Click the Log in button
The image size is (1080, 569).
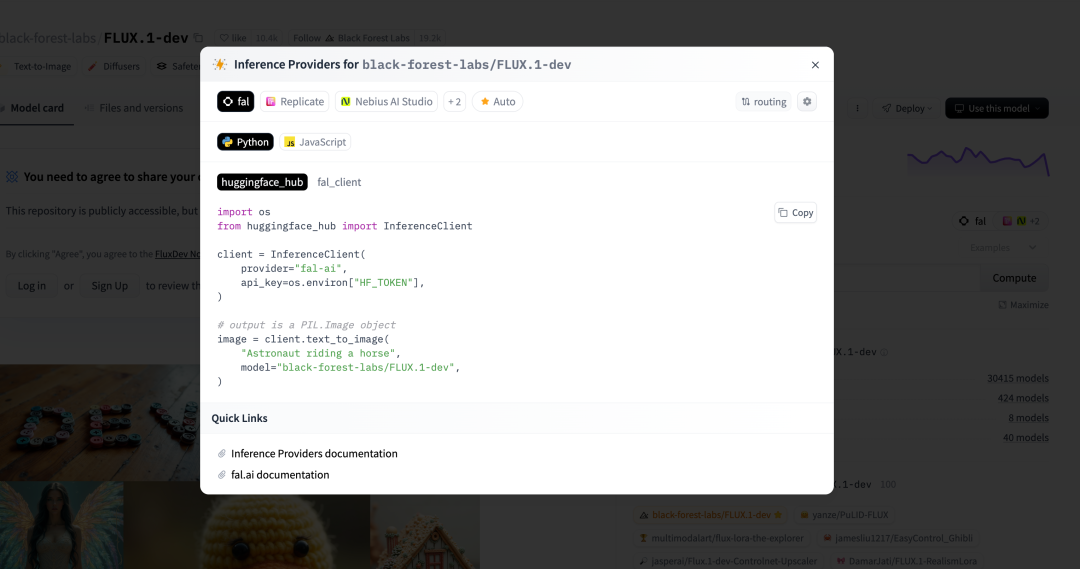32,285
